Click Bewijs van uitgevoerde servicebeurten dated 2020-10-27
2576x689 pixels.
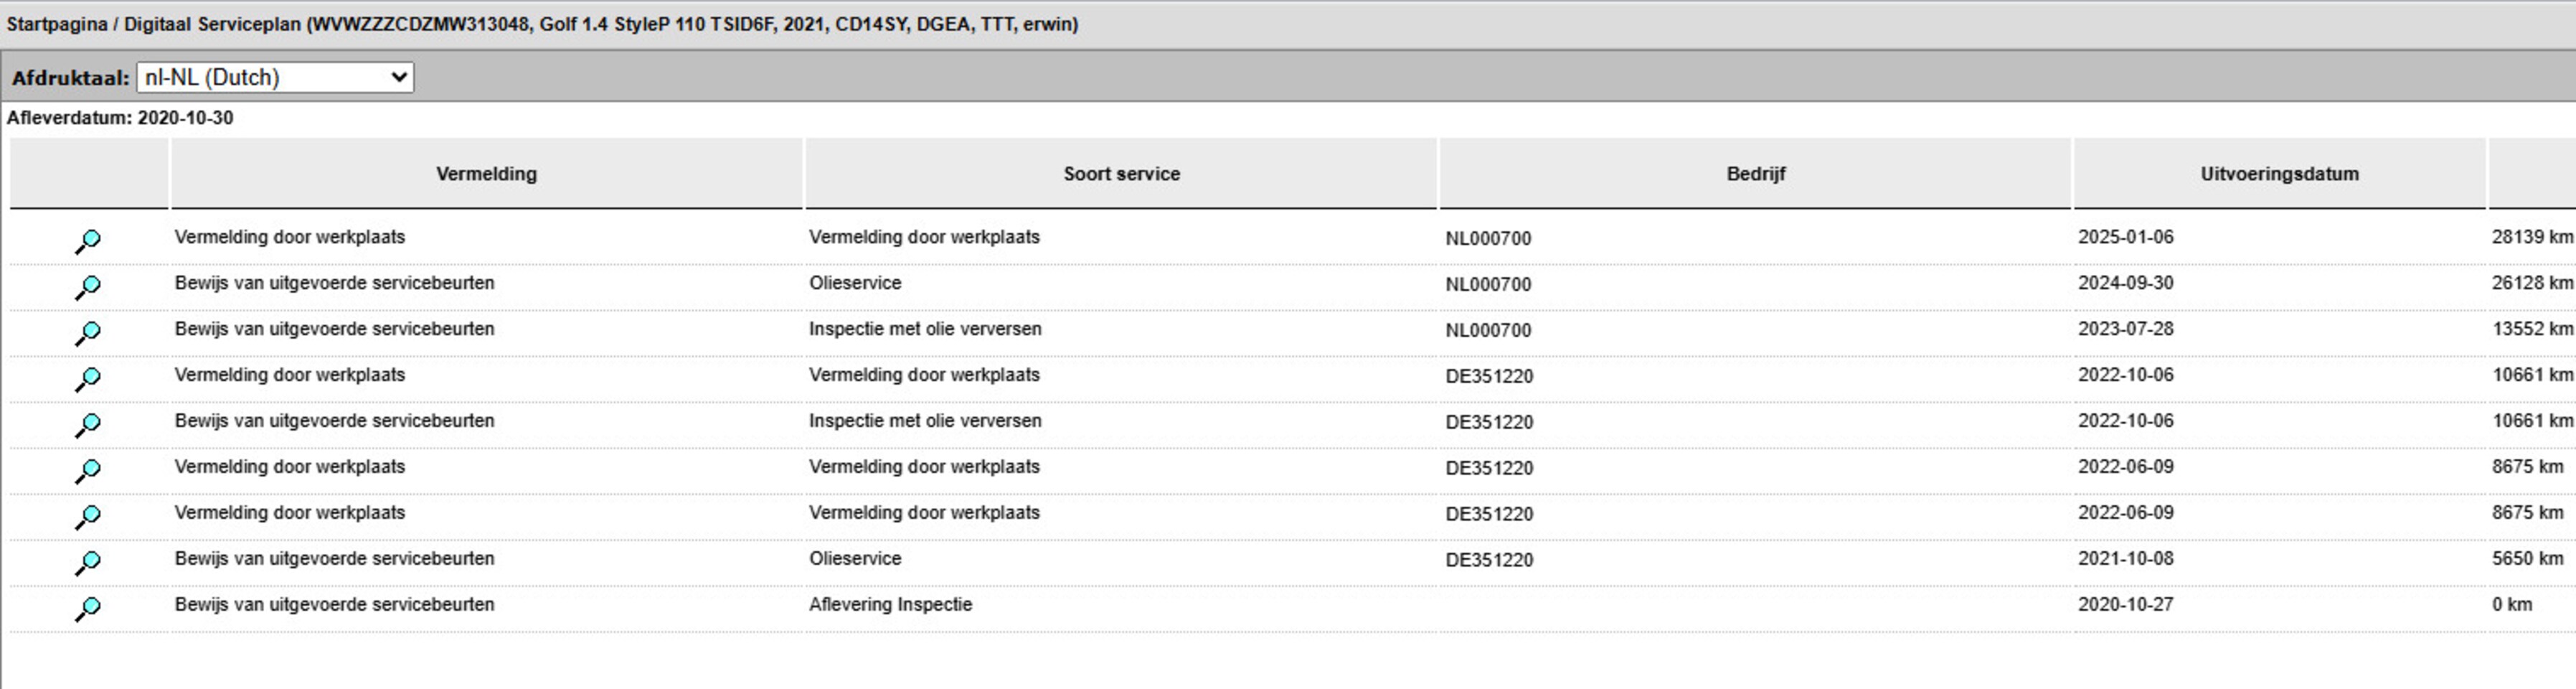point(334,604)
